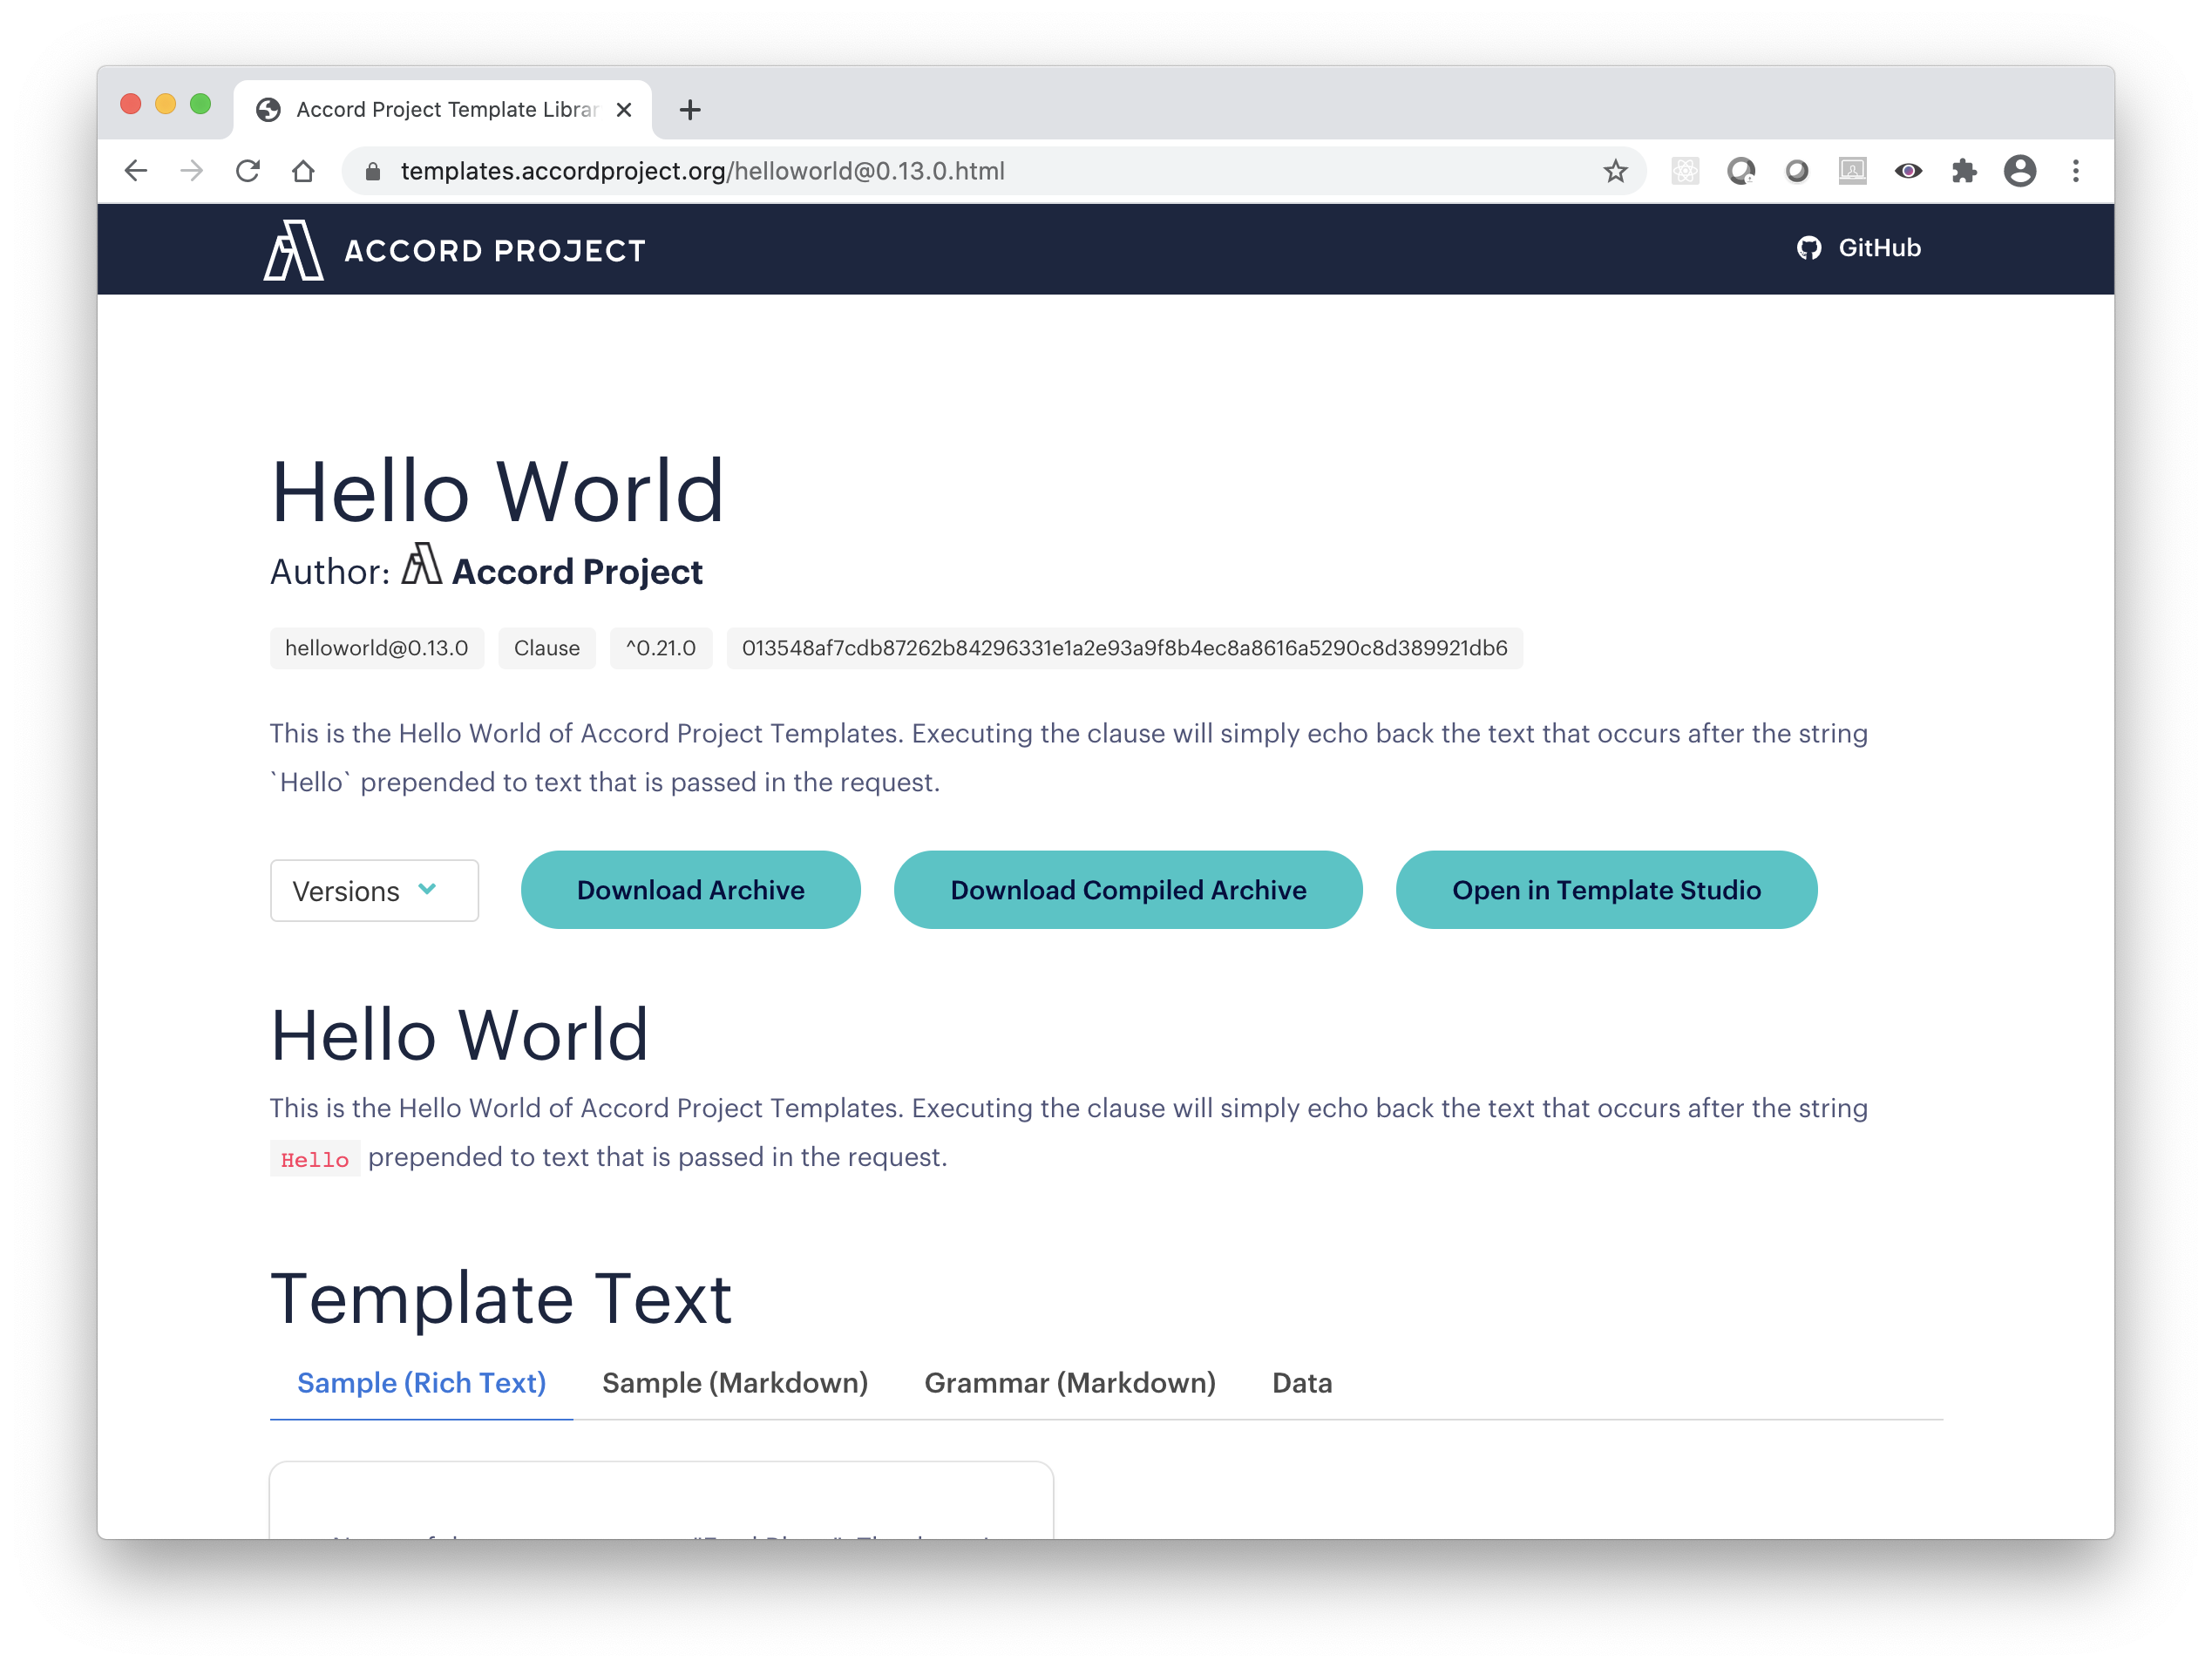2212x1668 pixels.
Task: Go back to the previous page
Action: click(136, 171)
